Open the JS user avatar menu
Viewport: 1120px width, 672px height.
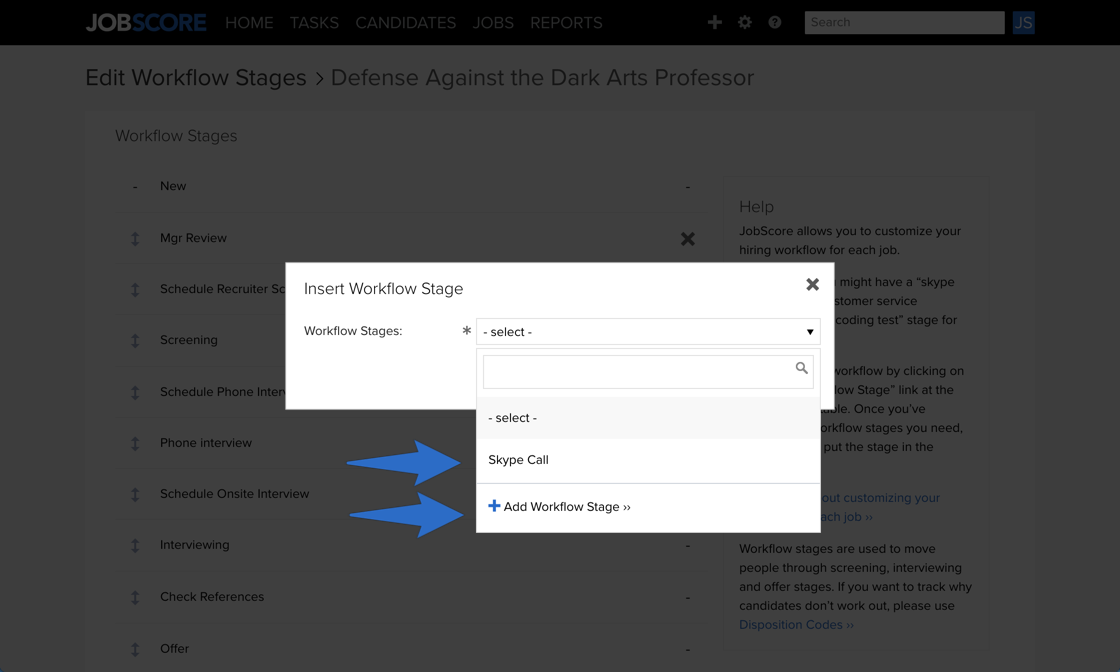[1024, 22]
